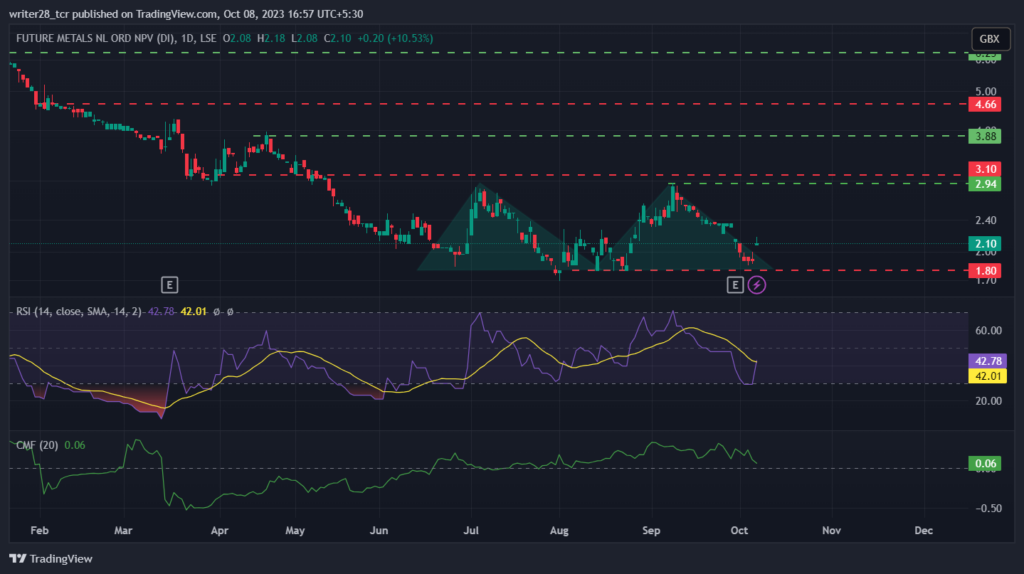The height and width of the screenshot is (574, 1024).
Task: Click the FUTURE METALS NL ORD NPV title
Action: (95, 39)
